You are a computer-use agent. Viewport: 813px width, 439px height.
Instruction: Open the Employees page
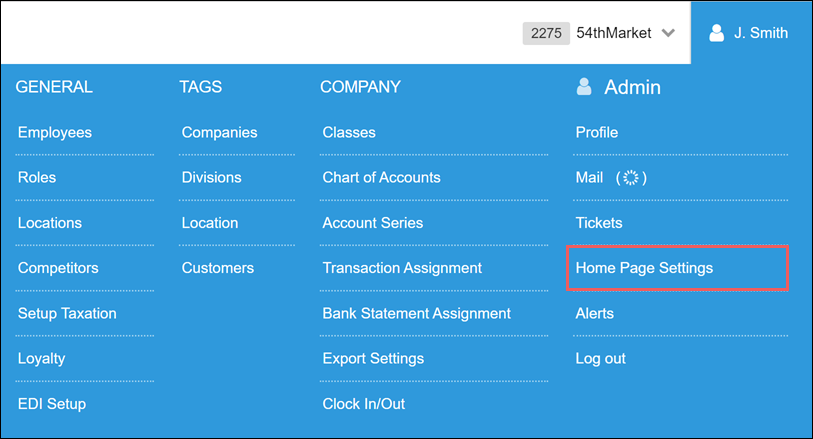(x=55, y=133)
